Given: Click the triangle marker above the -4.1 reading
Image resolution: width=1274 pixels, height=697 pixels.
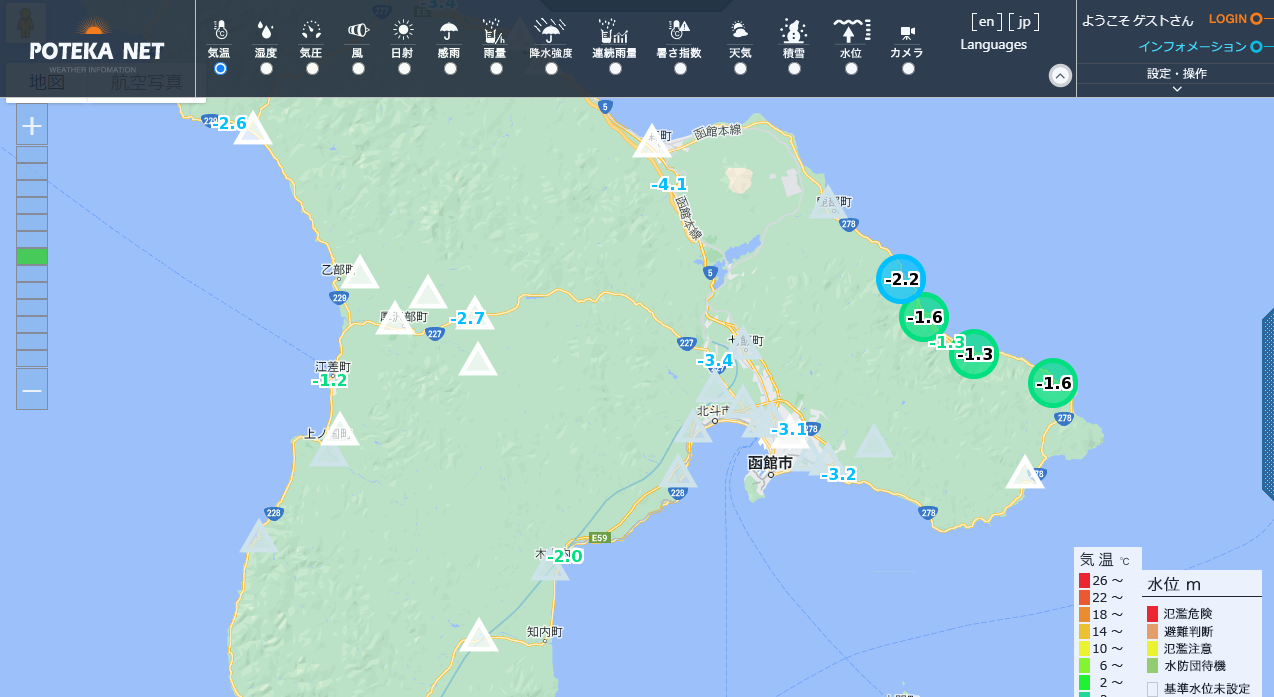Looking at the screenshot, I should click(652, 142).
